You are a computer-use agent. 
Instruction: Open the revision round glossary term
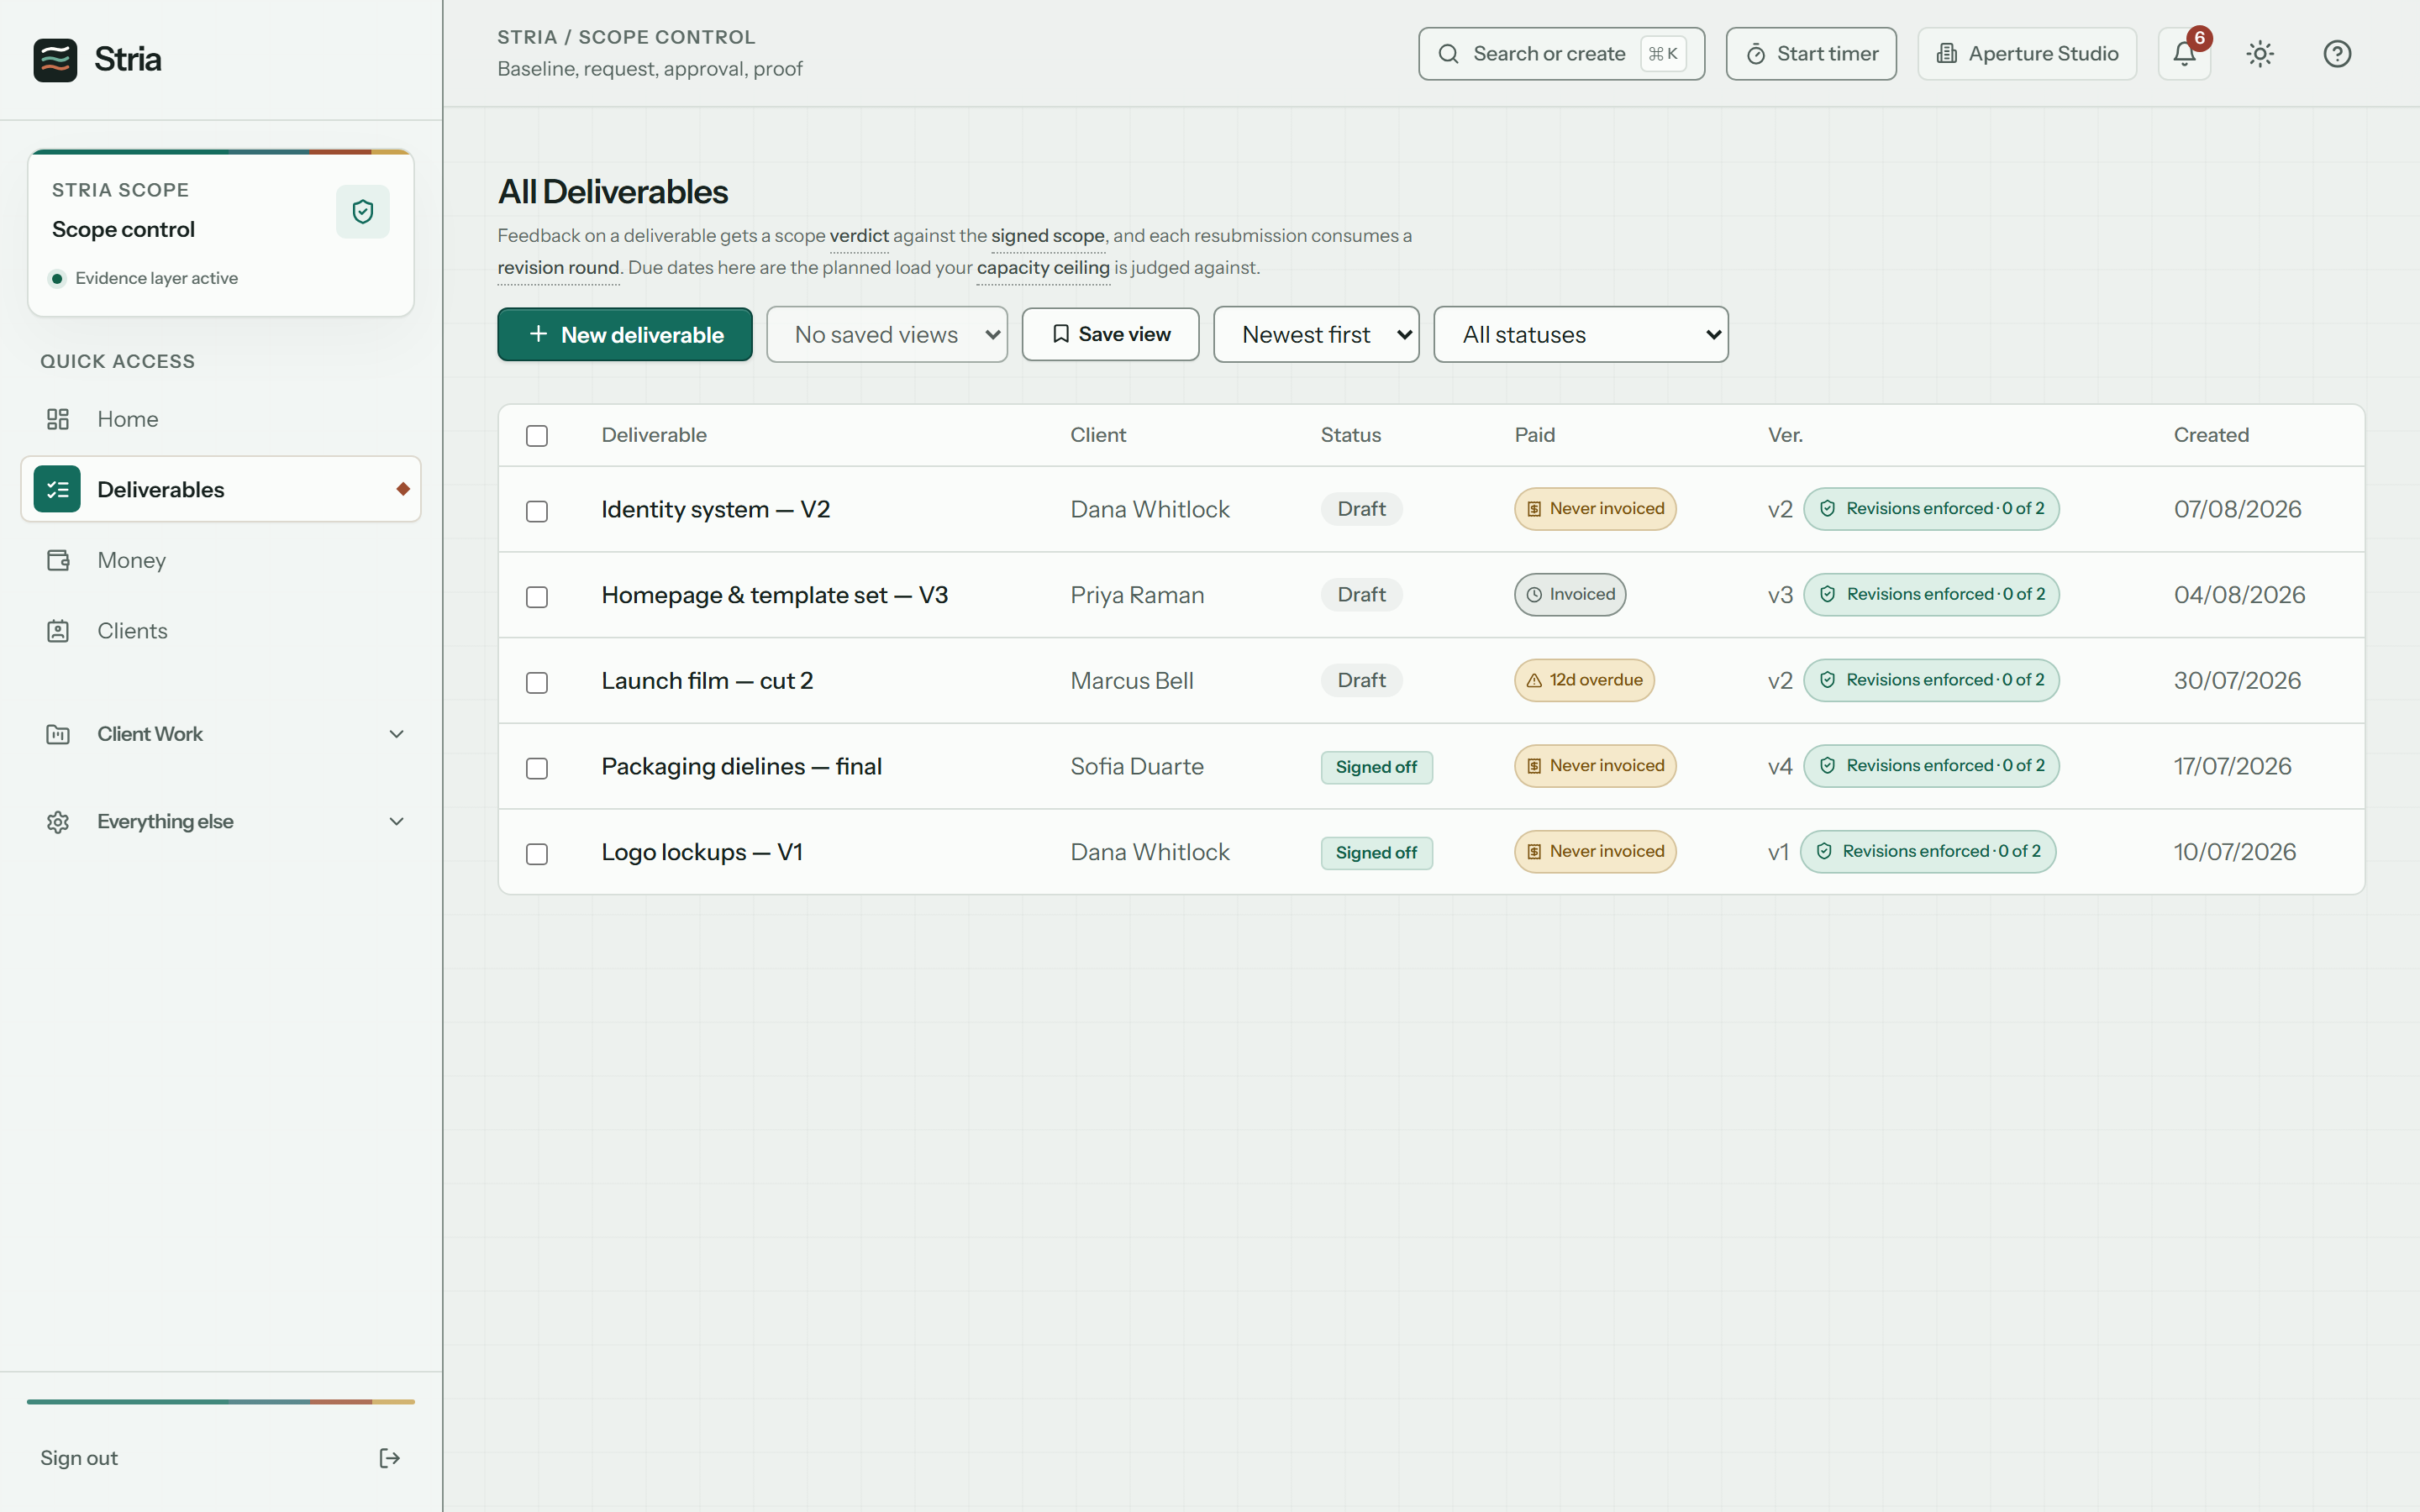[x=558, y=268]
